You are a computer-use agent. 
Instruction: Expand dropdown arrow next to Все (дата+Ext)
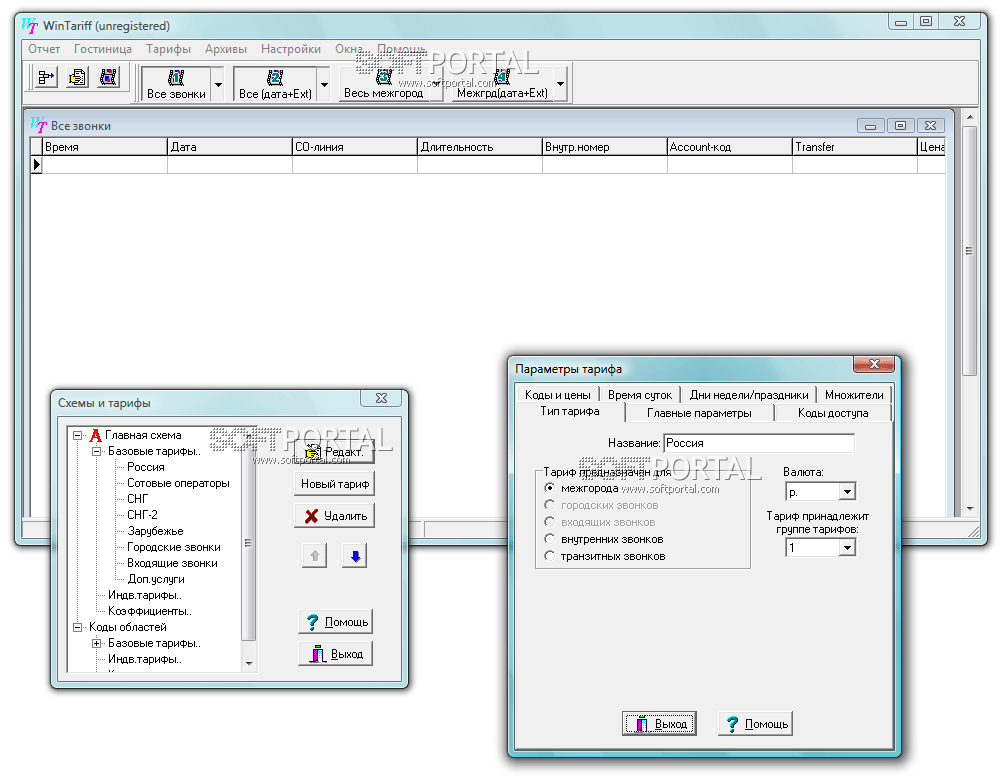pyautogui.click(x=324, y=84)
